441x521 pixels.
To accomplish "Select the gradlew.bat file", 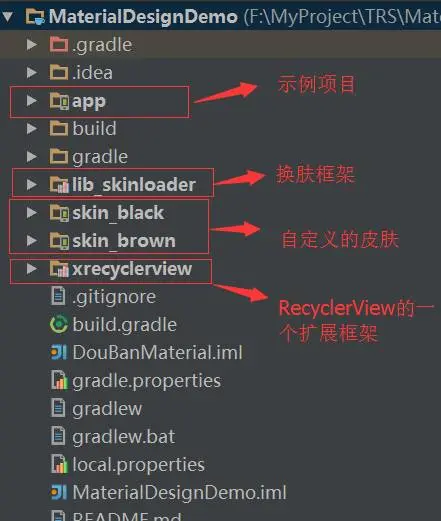I will click(x=123, y=436).
